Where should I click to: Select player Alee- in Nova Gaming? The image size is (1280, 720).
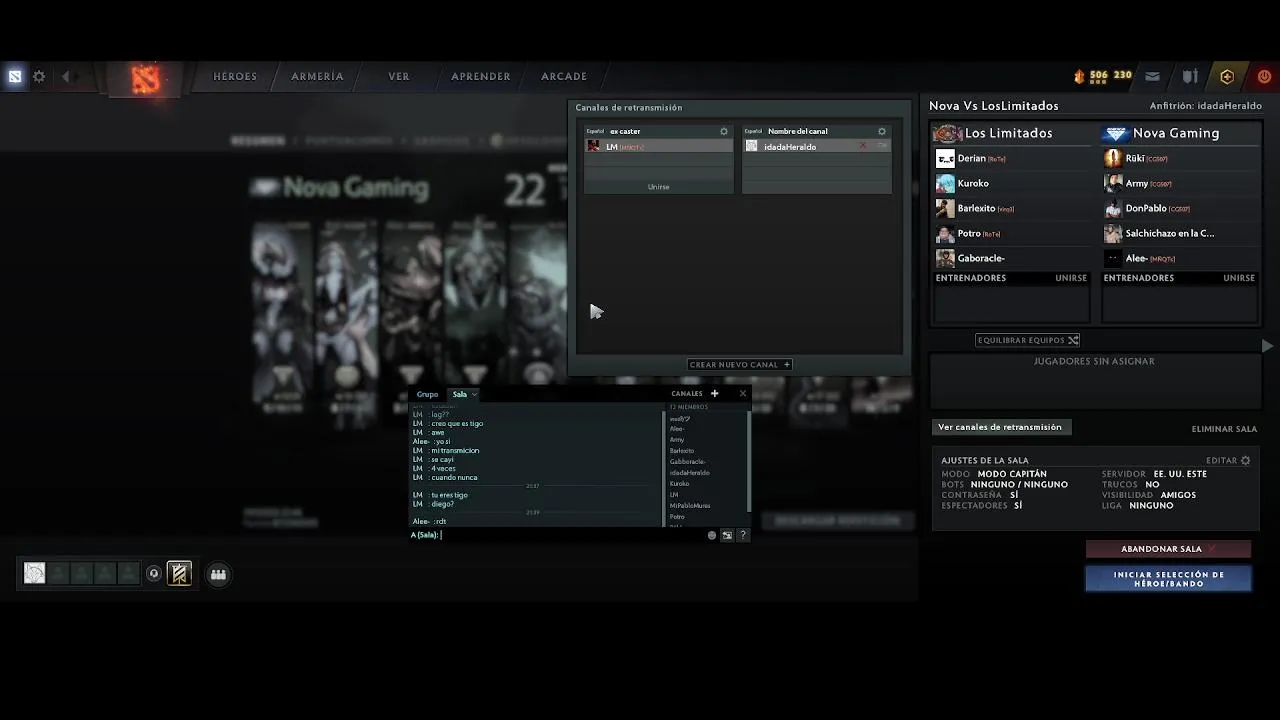[1180, 258]
